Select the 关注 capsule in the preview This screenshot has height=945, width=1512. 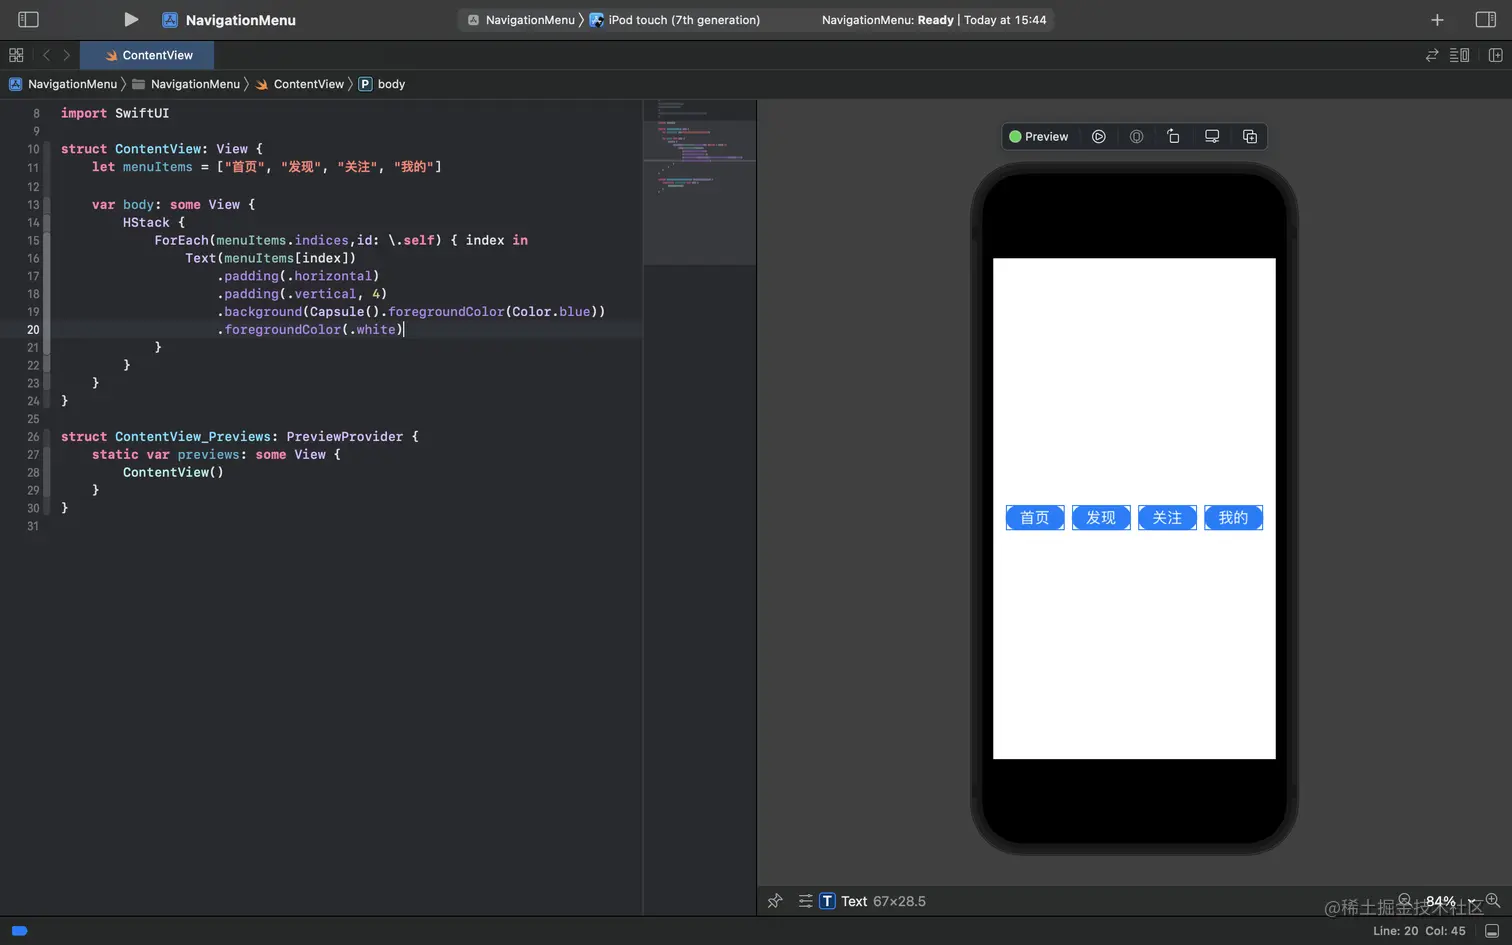[x=1167, y=517]
